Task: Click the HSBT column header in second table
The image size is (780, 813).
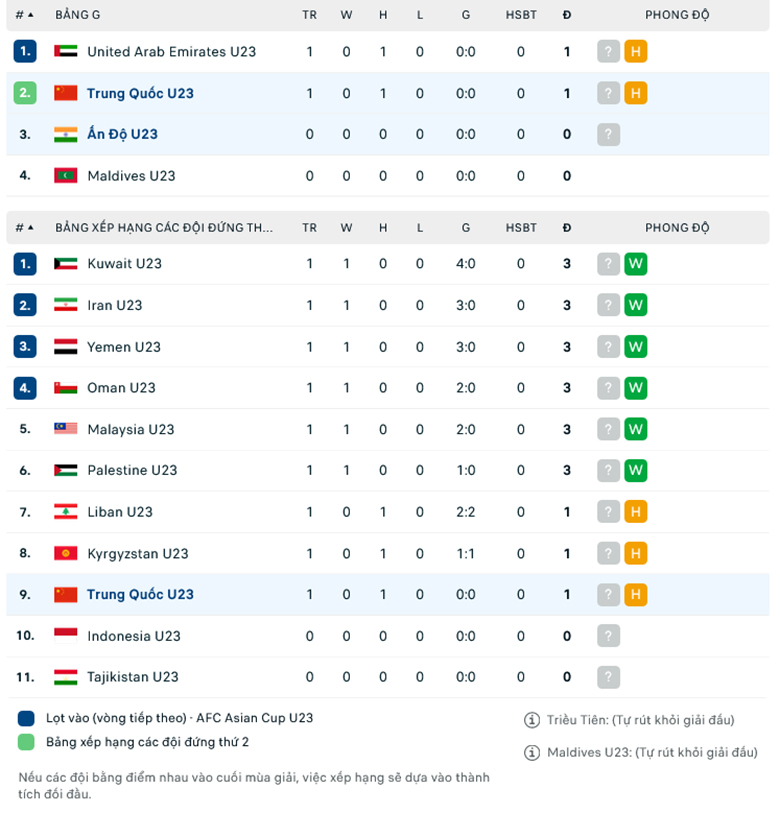Action: (521, 228)
